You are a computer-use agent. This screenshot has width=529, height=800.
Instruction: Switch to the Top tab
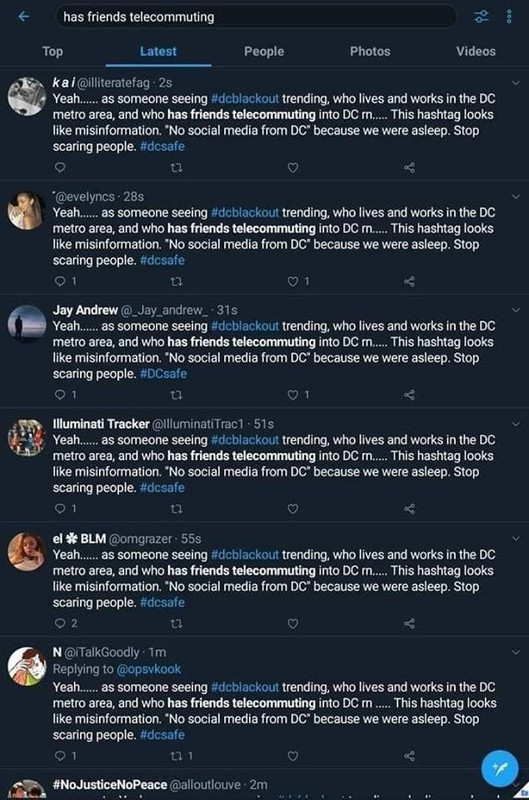53,52
